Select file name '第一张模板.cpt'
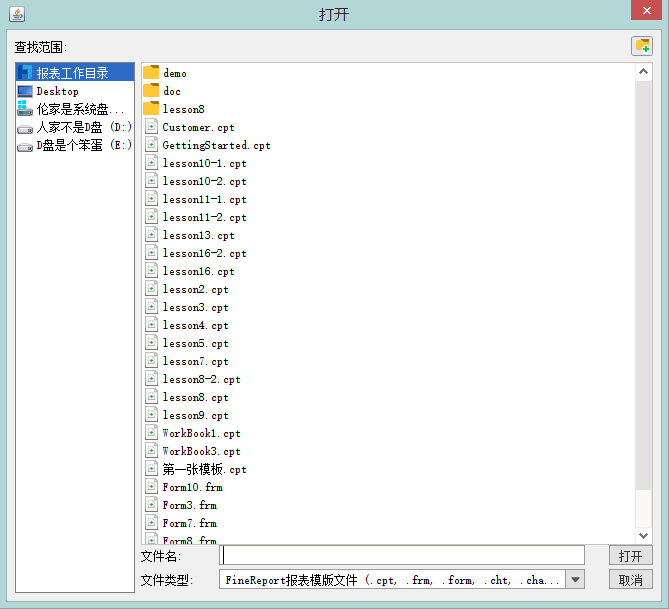The width and height of the screenshot is (669, 609). (x=204, y=469)
